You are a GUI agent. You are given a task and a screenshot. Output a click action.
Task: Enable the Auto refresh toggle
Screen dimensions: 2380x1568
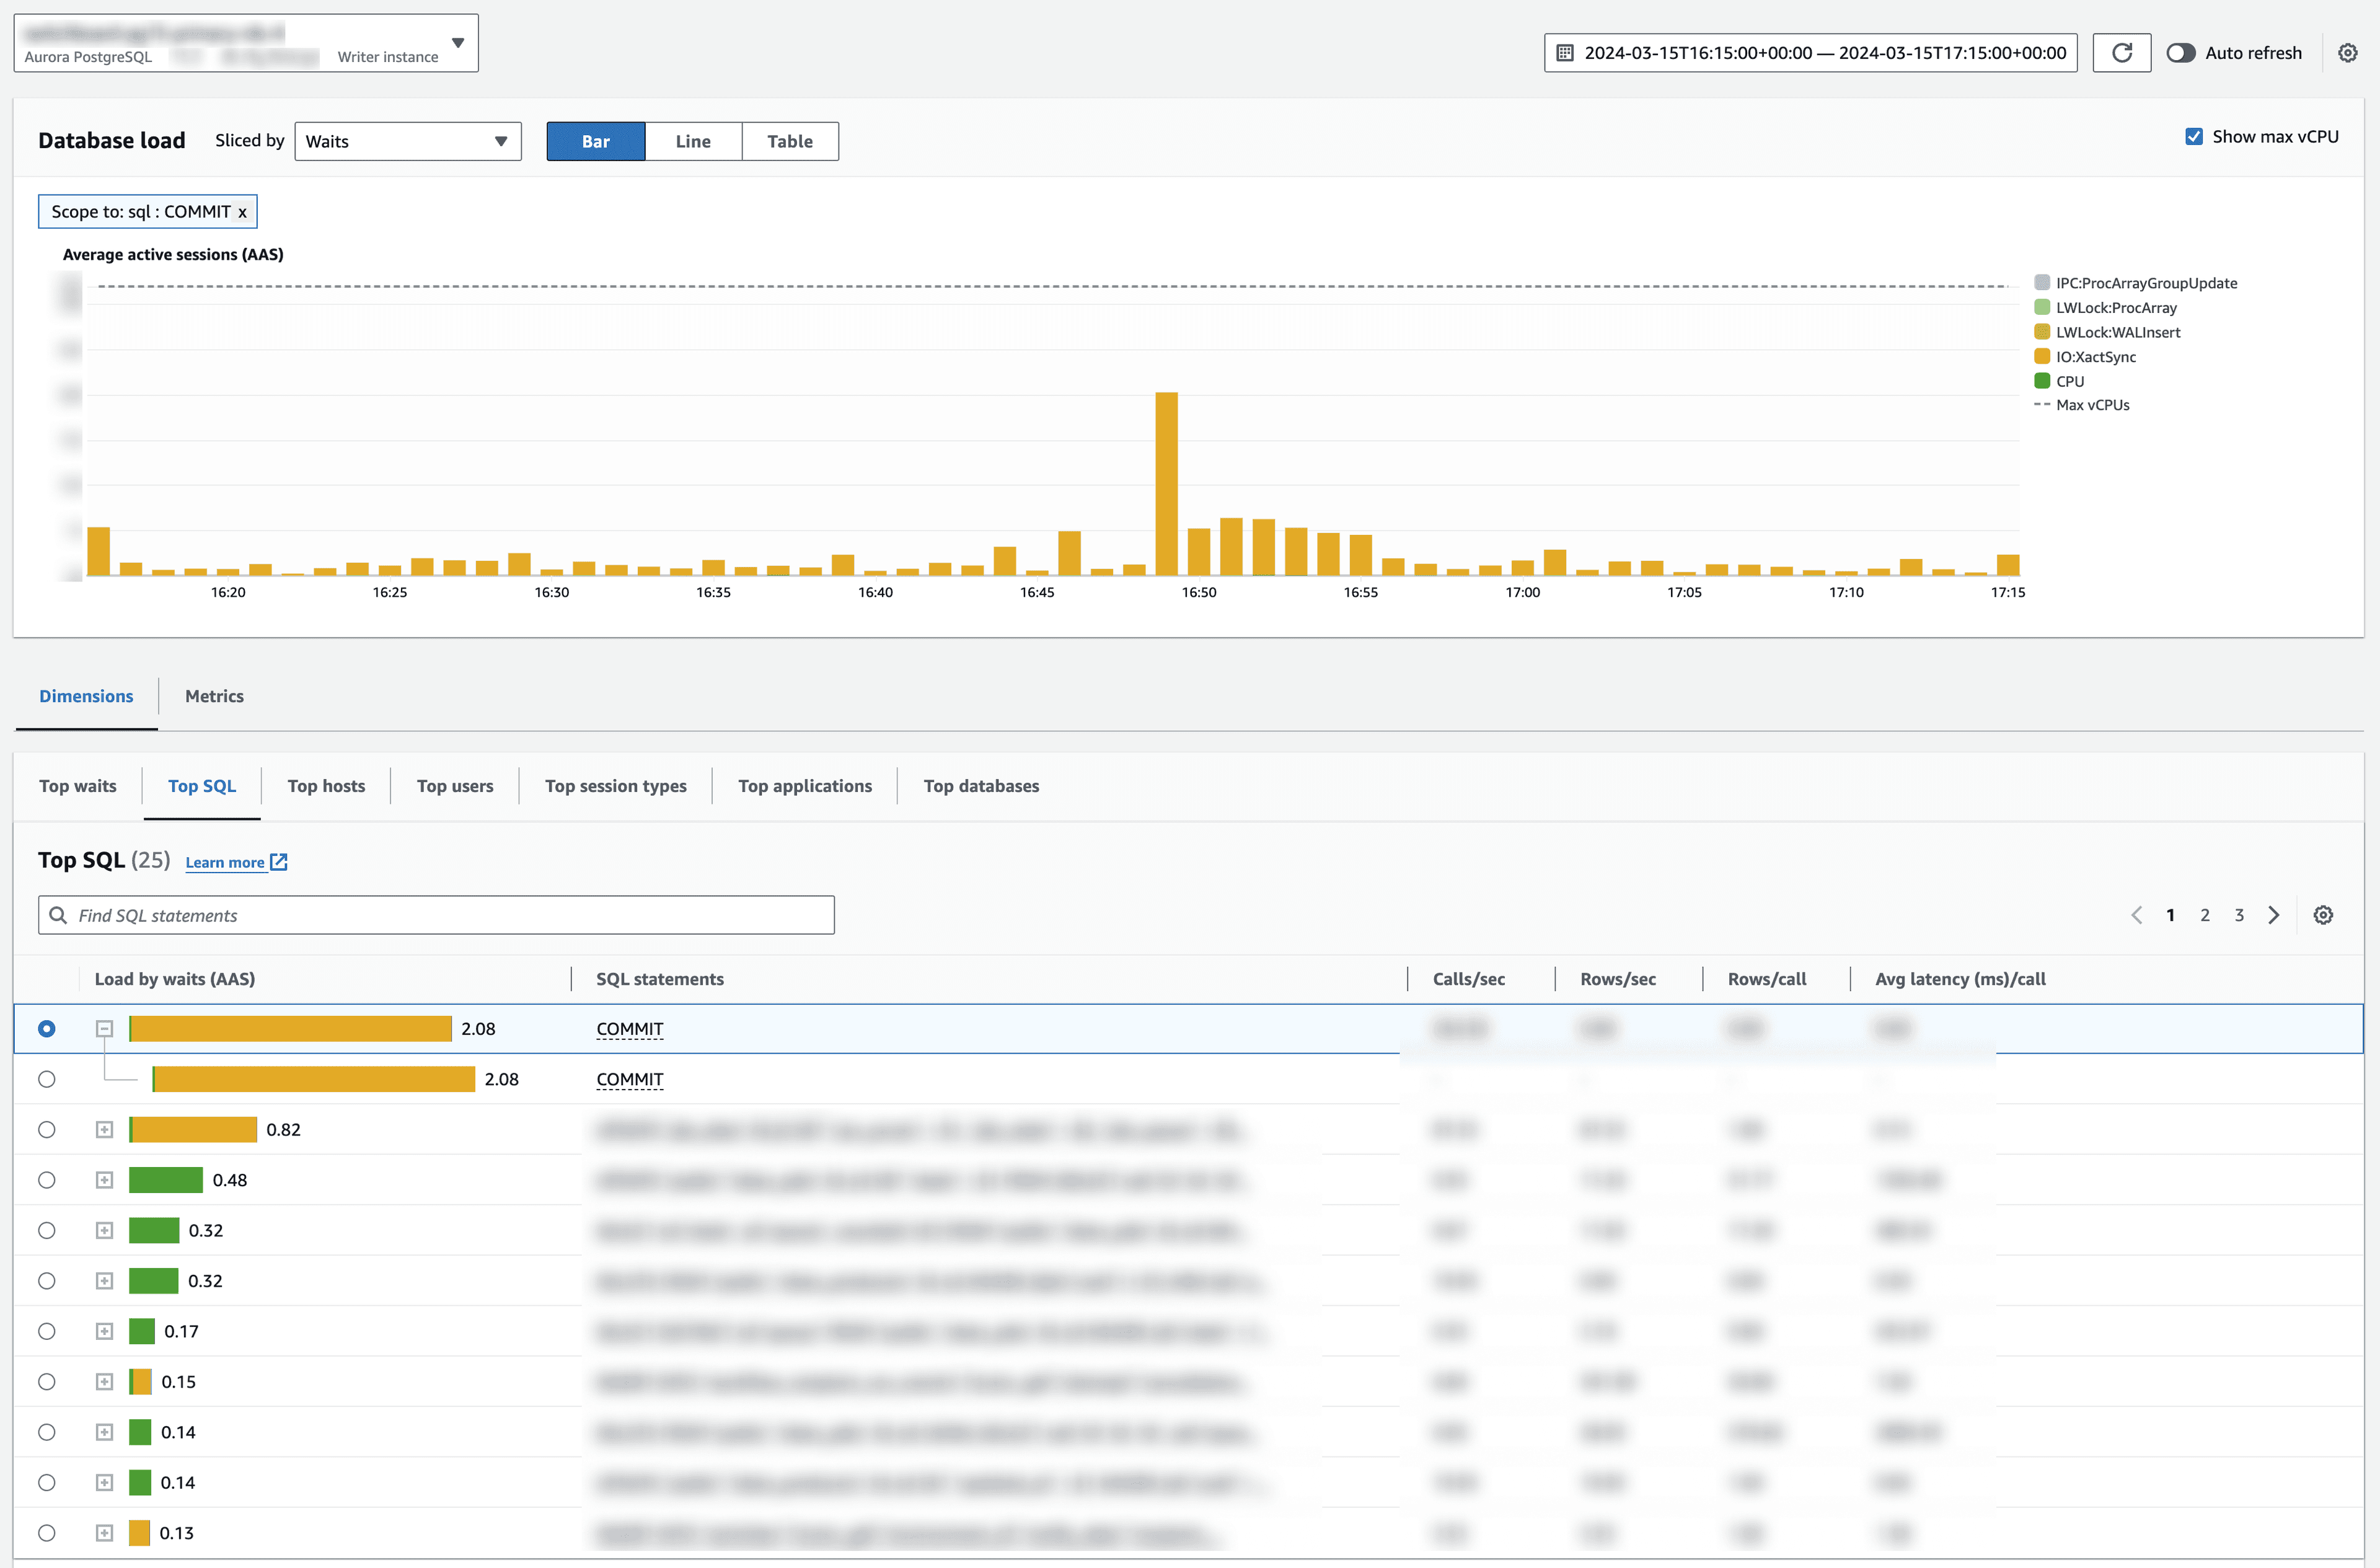click(2181, 53)
